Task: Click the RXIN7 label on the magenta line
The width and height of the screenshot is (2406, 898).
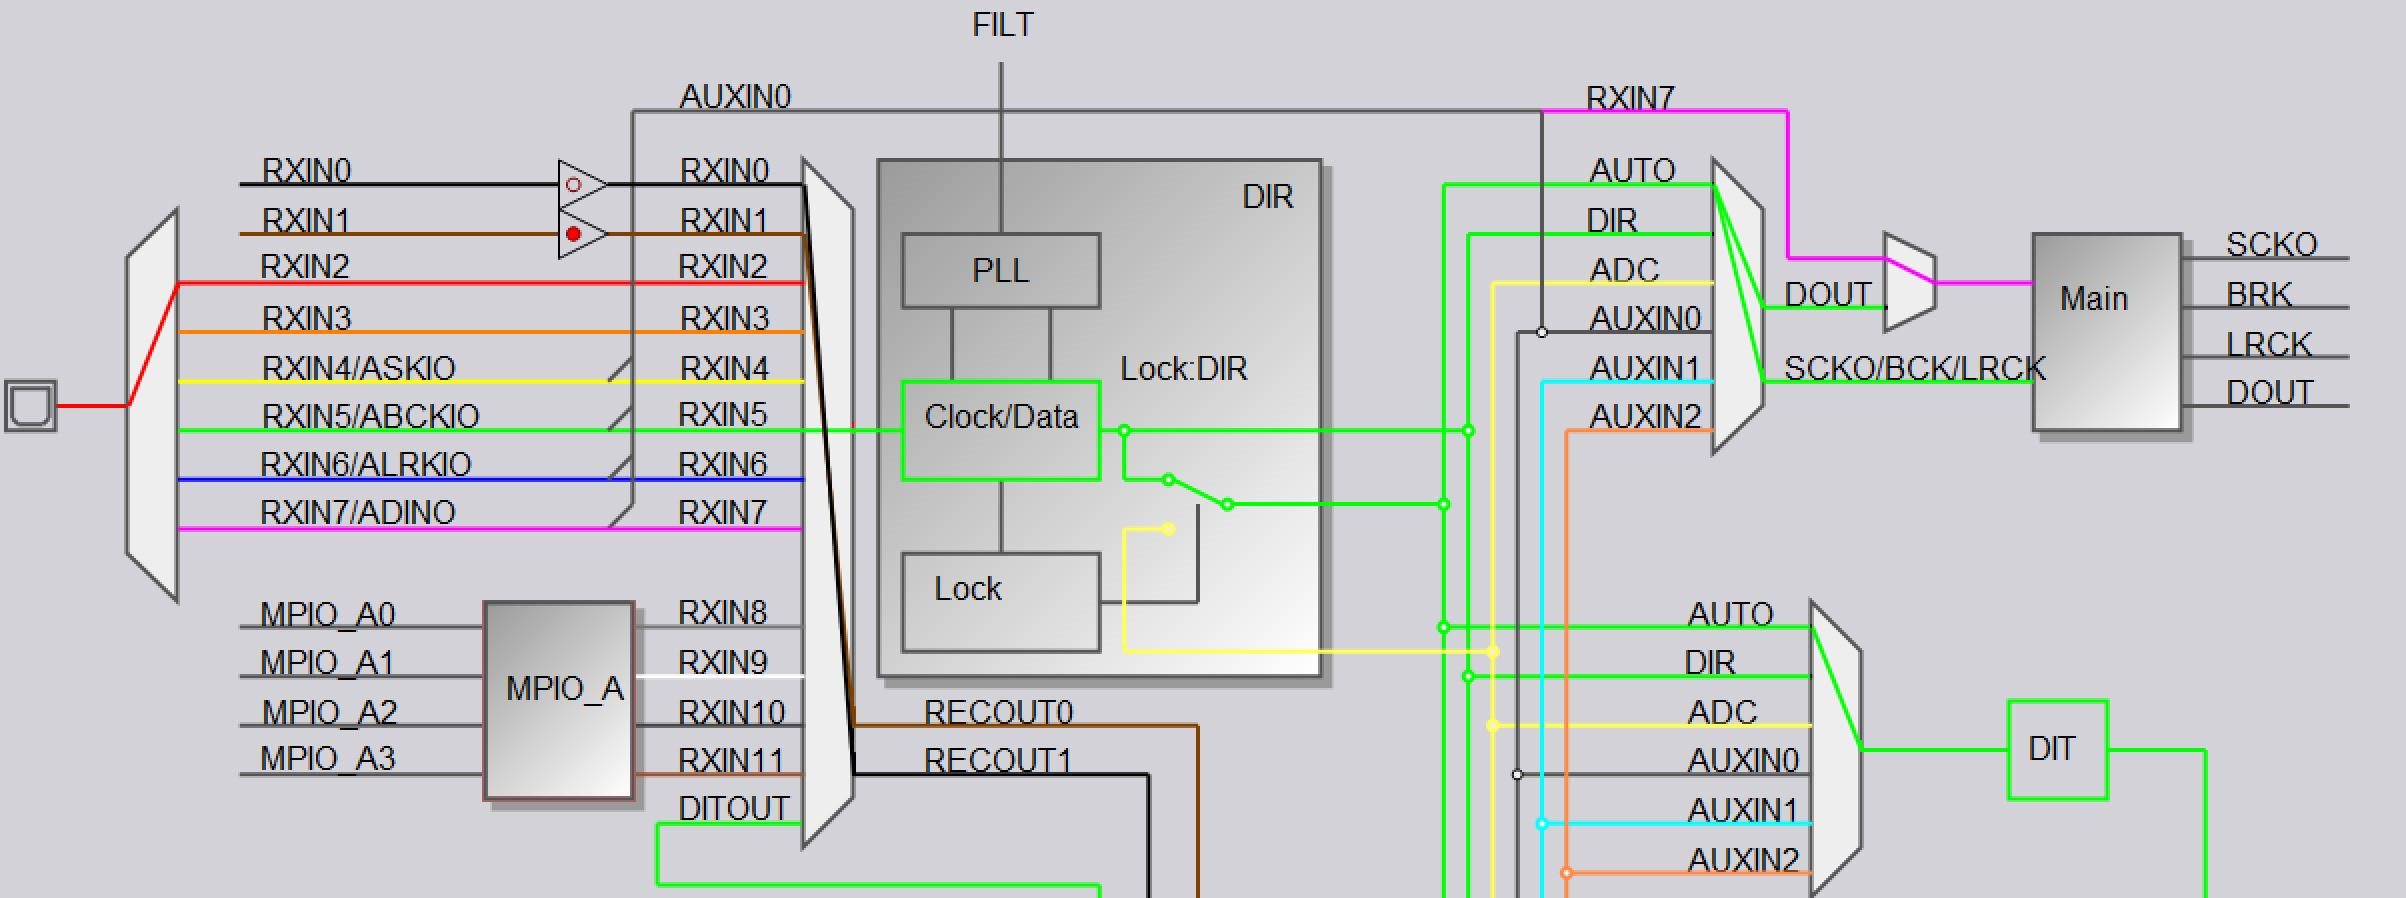Action: tap(1630, 98)
